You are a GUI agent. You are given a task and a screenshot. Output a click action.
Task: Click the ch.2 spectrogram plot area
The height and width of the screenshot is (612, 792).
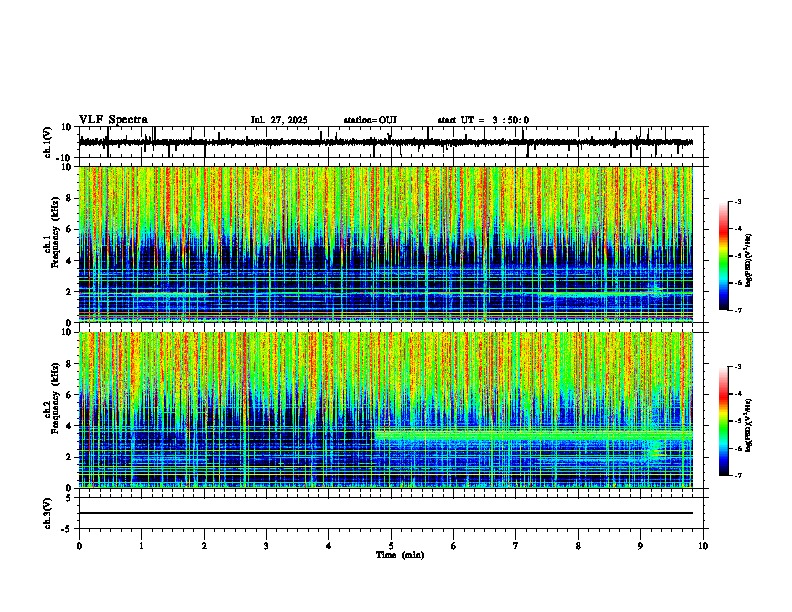pyautogui.click(x=385, y=410)
